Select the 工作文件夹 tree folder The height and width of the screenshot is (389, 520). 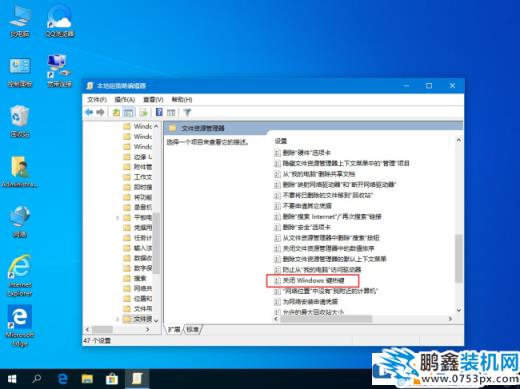138,177
